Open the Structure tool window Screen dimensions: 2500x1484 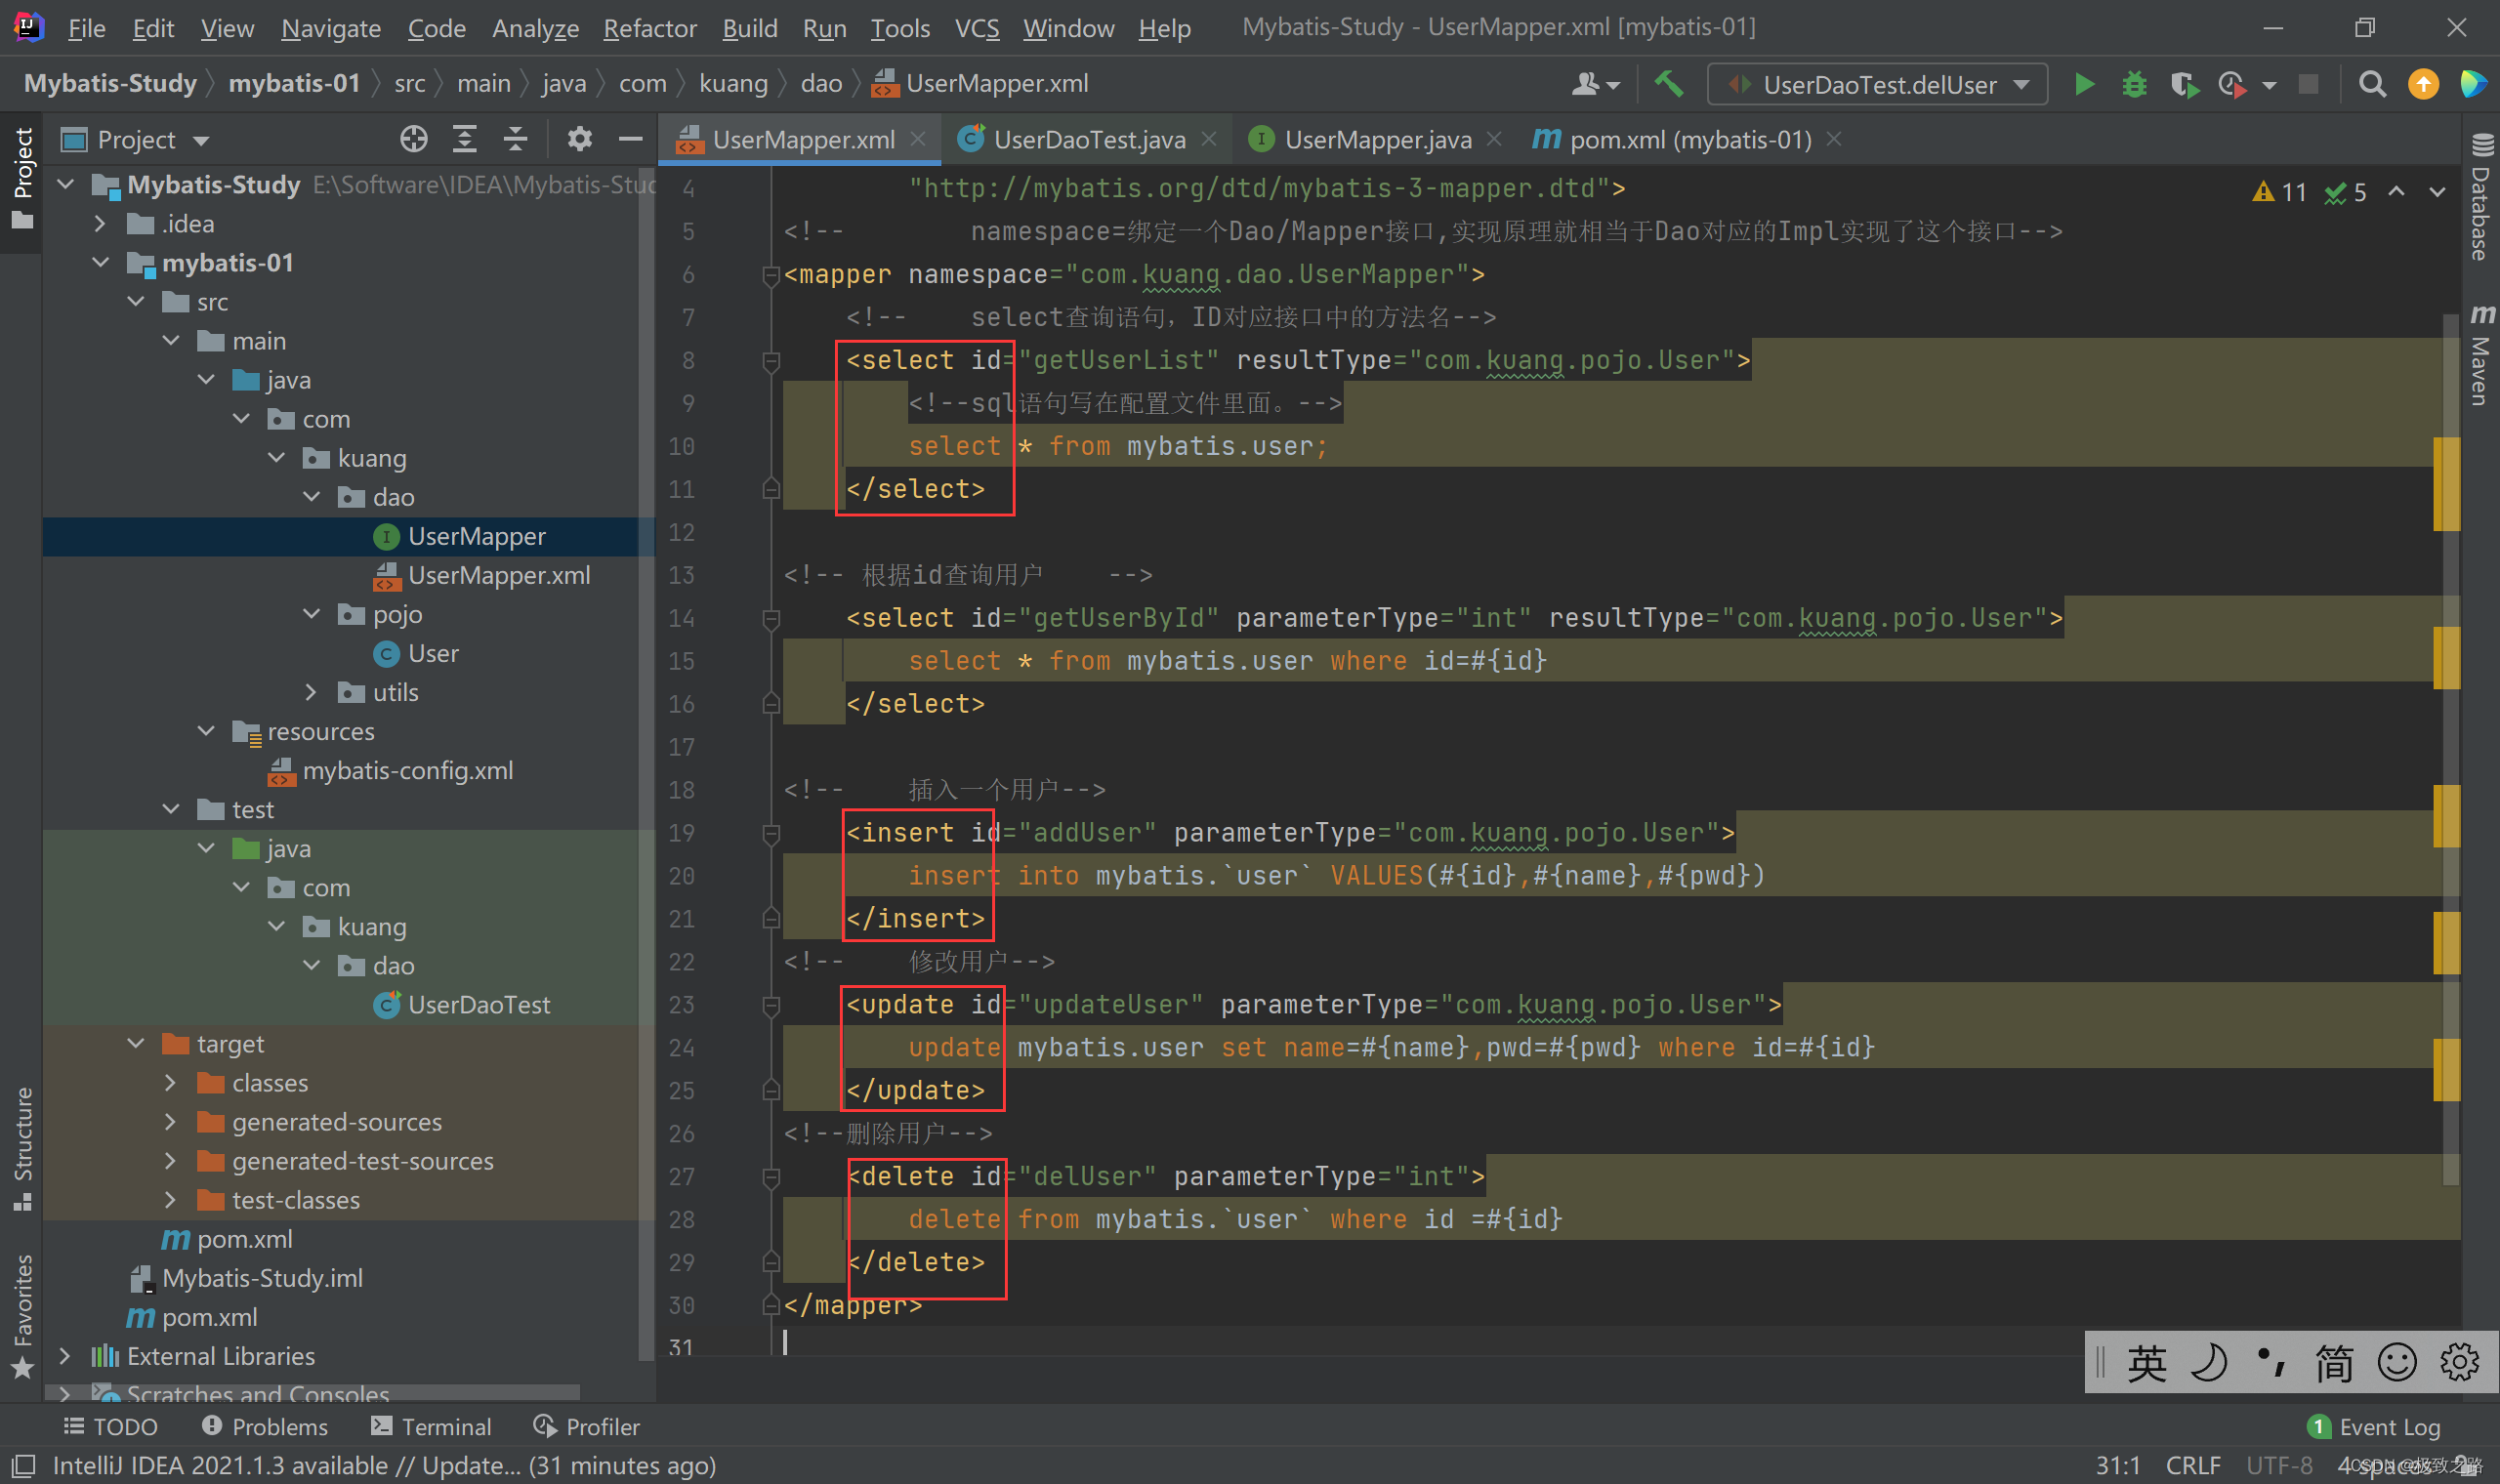22,1147
